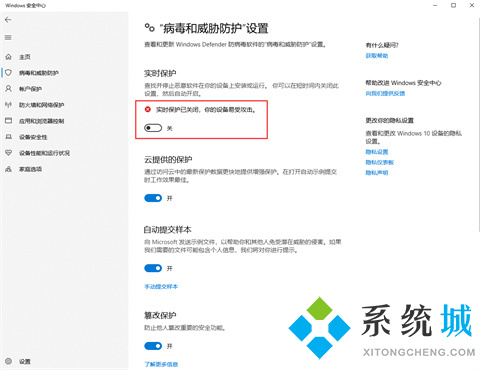Click the 帮助改进 Windows 安全中心 text
The image size is (480, 370).
tap(403, 83)
